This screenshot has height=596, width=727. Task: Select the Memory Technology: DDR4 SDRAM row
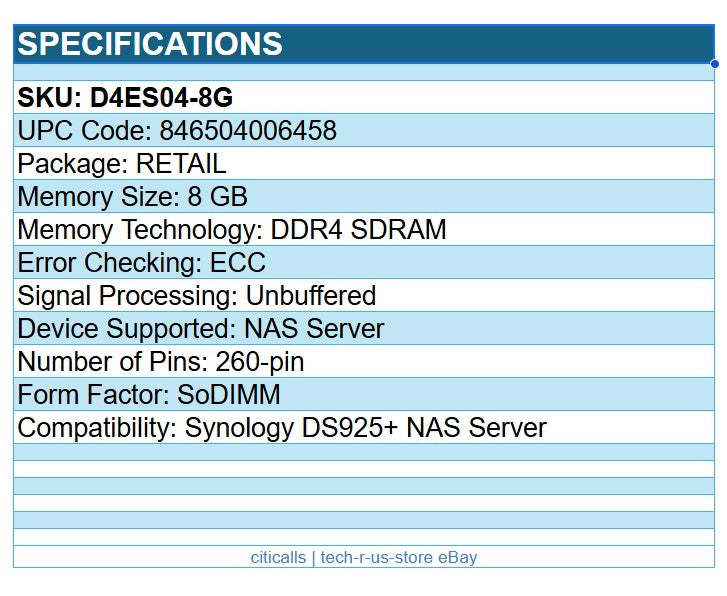[364, 229]
